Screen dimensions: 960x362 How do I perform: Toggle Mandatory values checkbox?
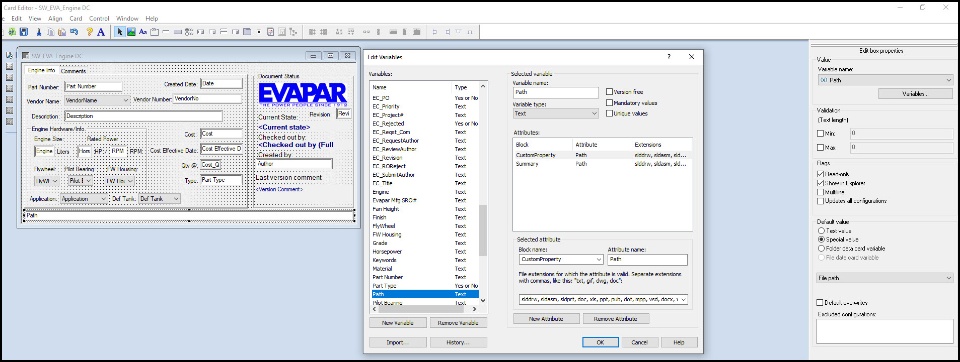(x=609, y=102)
